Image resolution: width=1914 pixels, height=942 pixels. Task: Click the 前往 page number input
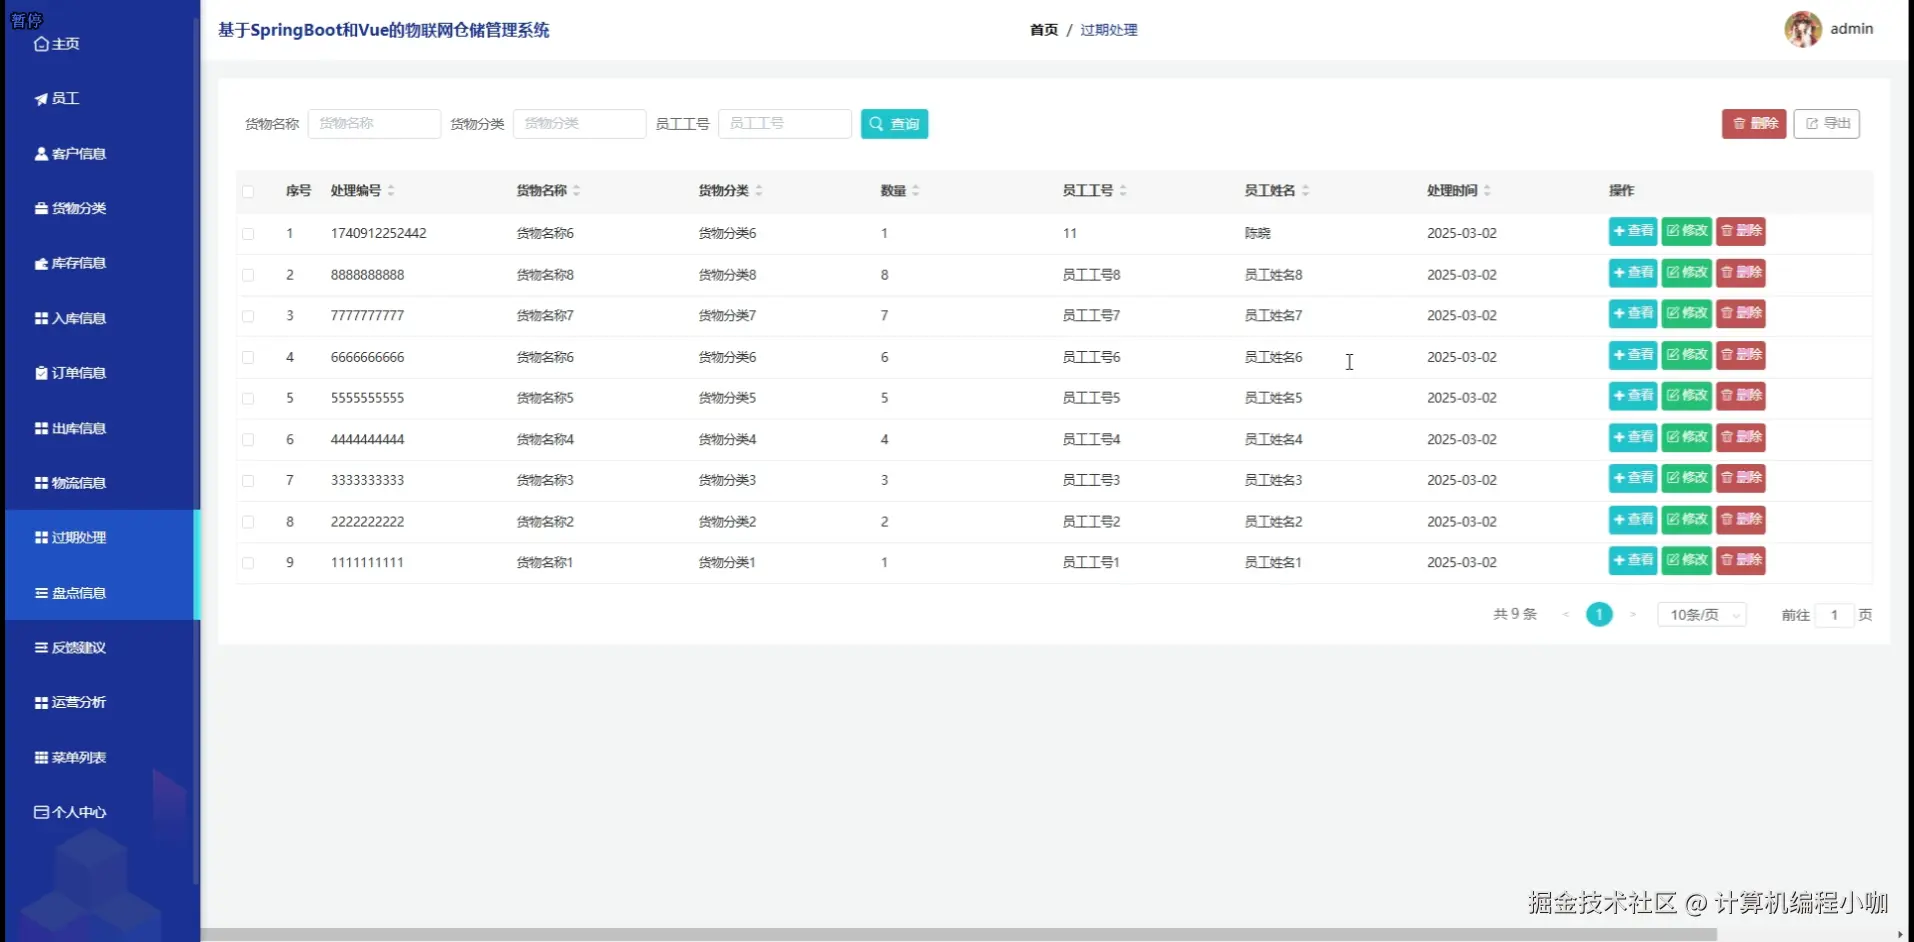[x=1834, y=615]
